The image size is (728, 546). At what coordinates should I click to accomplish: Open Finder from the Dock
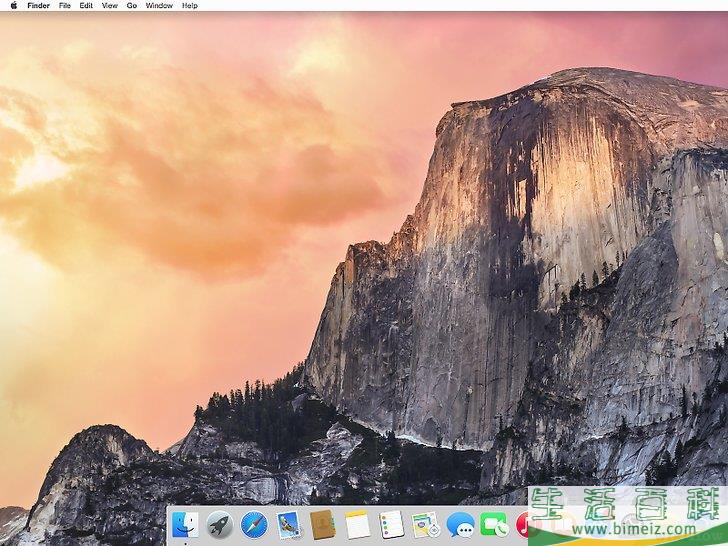pyautogui.click(x=185, y=525)
